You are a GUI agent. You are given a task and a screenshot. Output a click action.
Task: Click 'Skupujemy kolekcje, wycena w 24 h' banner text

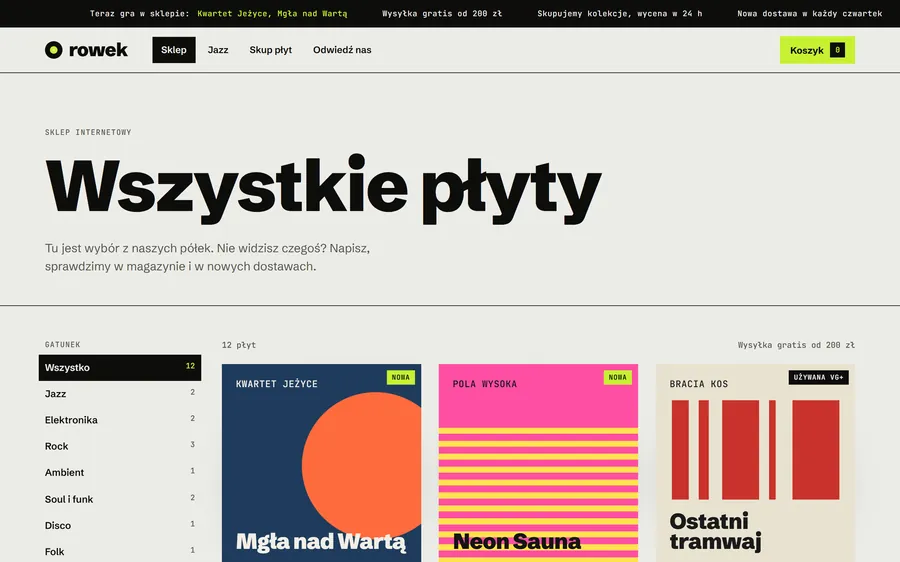pos(619,13)
